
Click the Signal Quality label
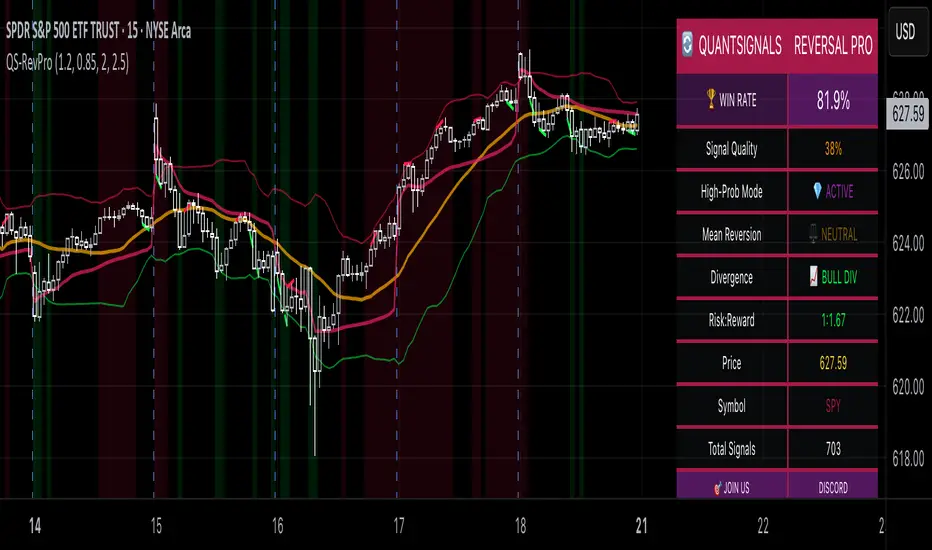[731, 149]
